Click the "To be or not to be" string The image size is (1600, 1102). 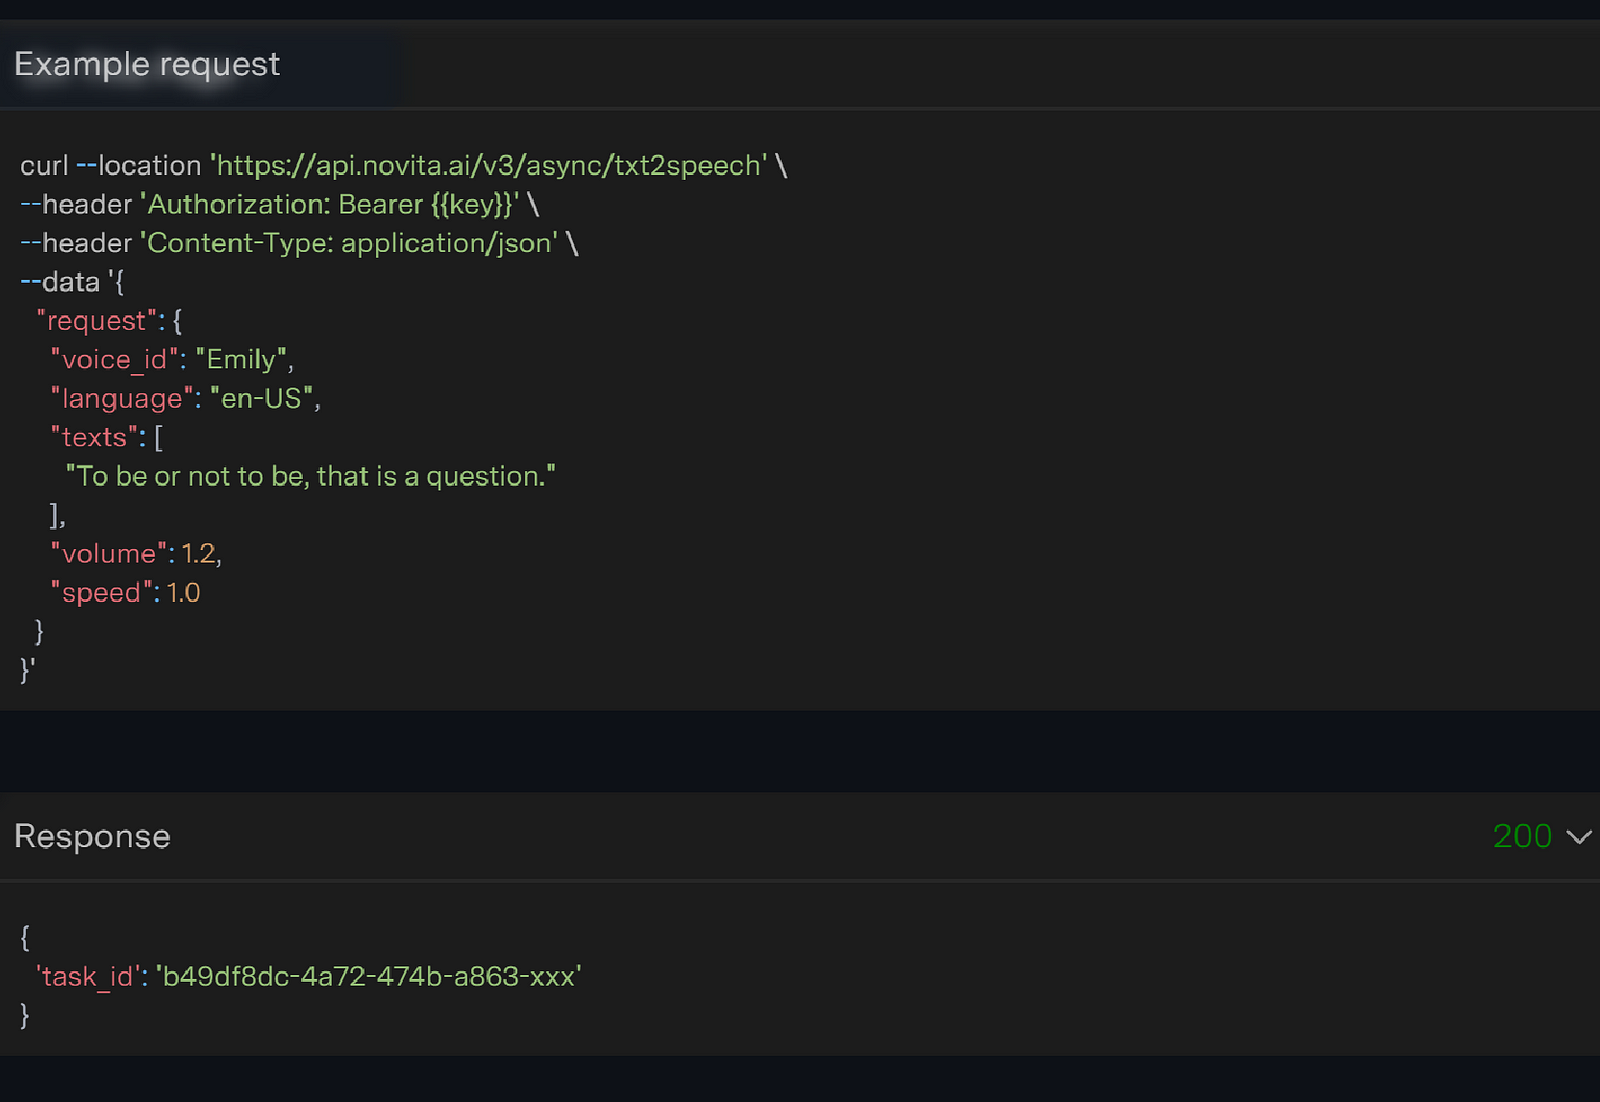click(x=310, y=477)
